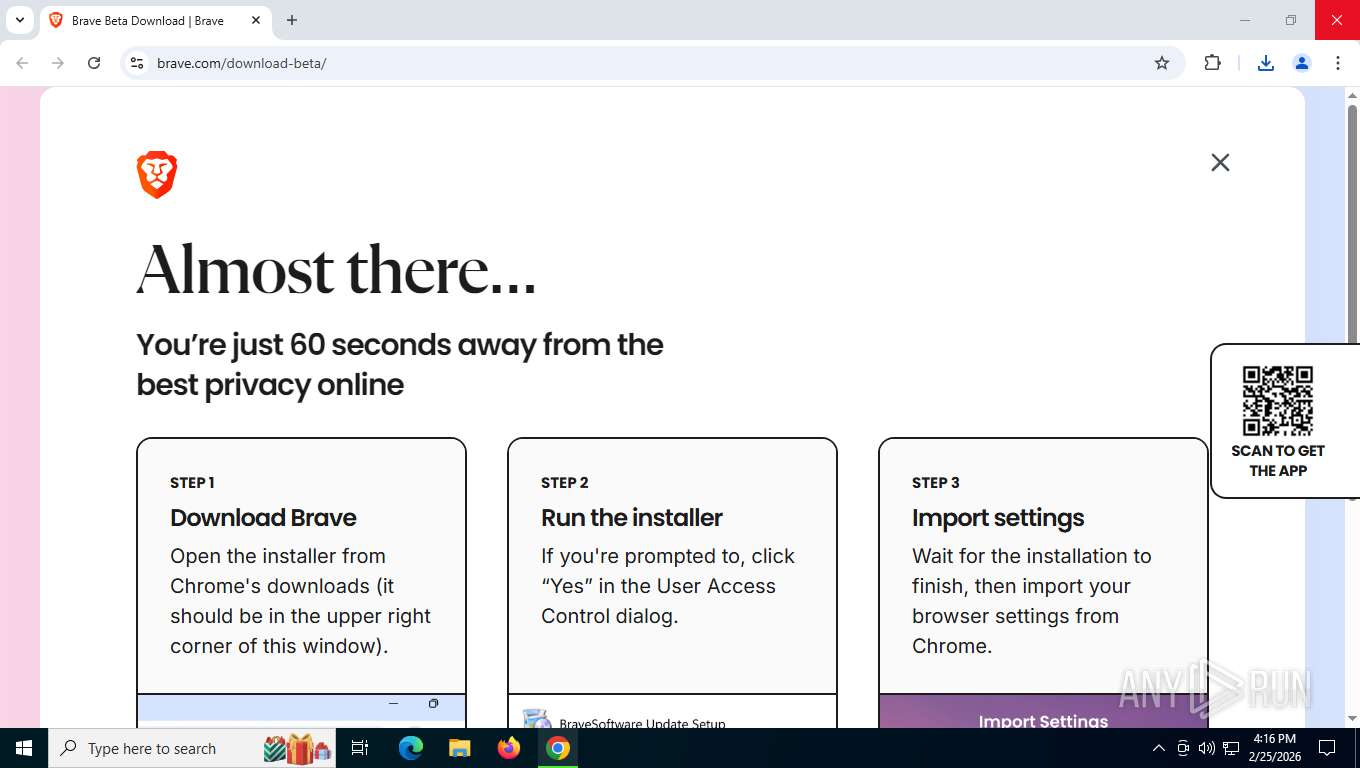This screenshot has width=1360, height=768.
Task: Click the Import settings step heading
Action: [998, 517]
